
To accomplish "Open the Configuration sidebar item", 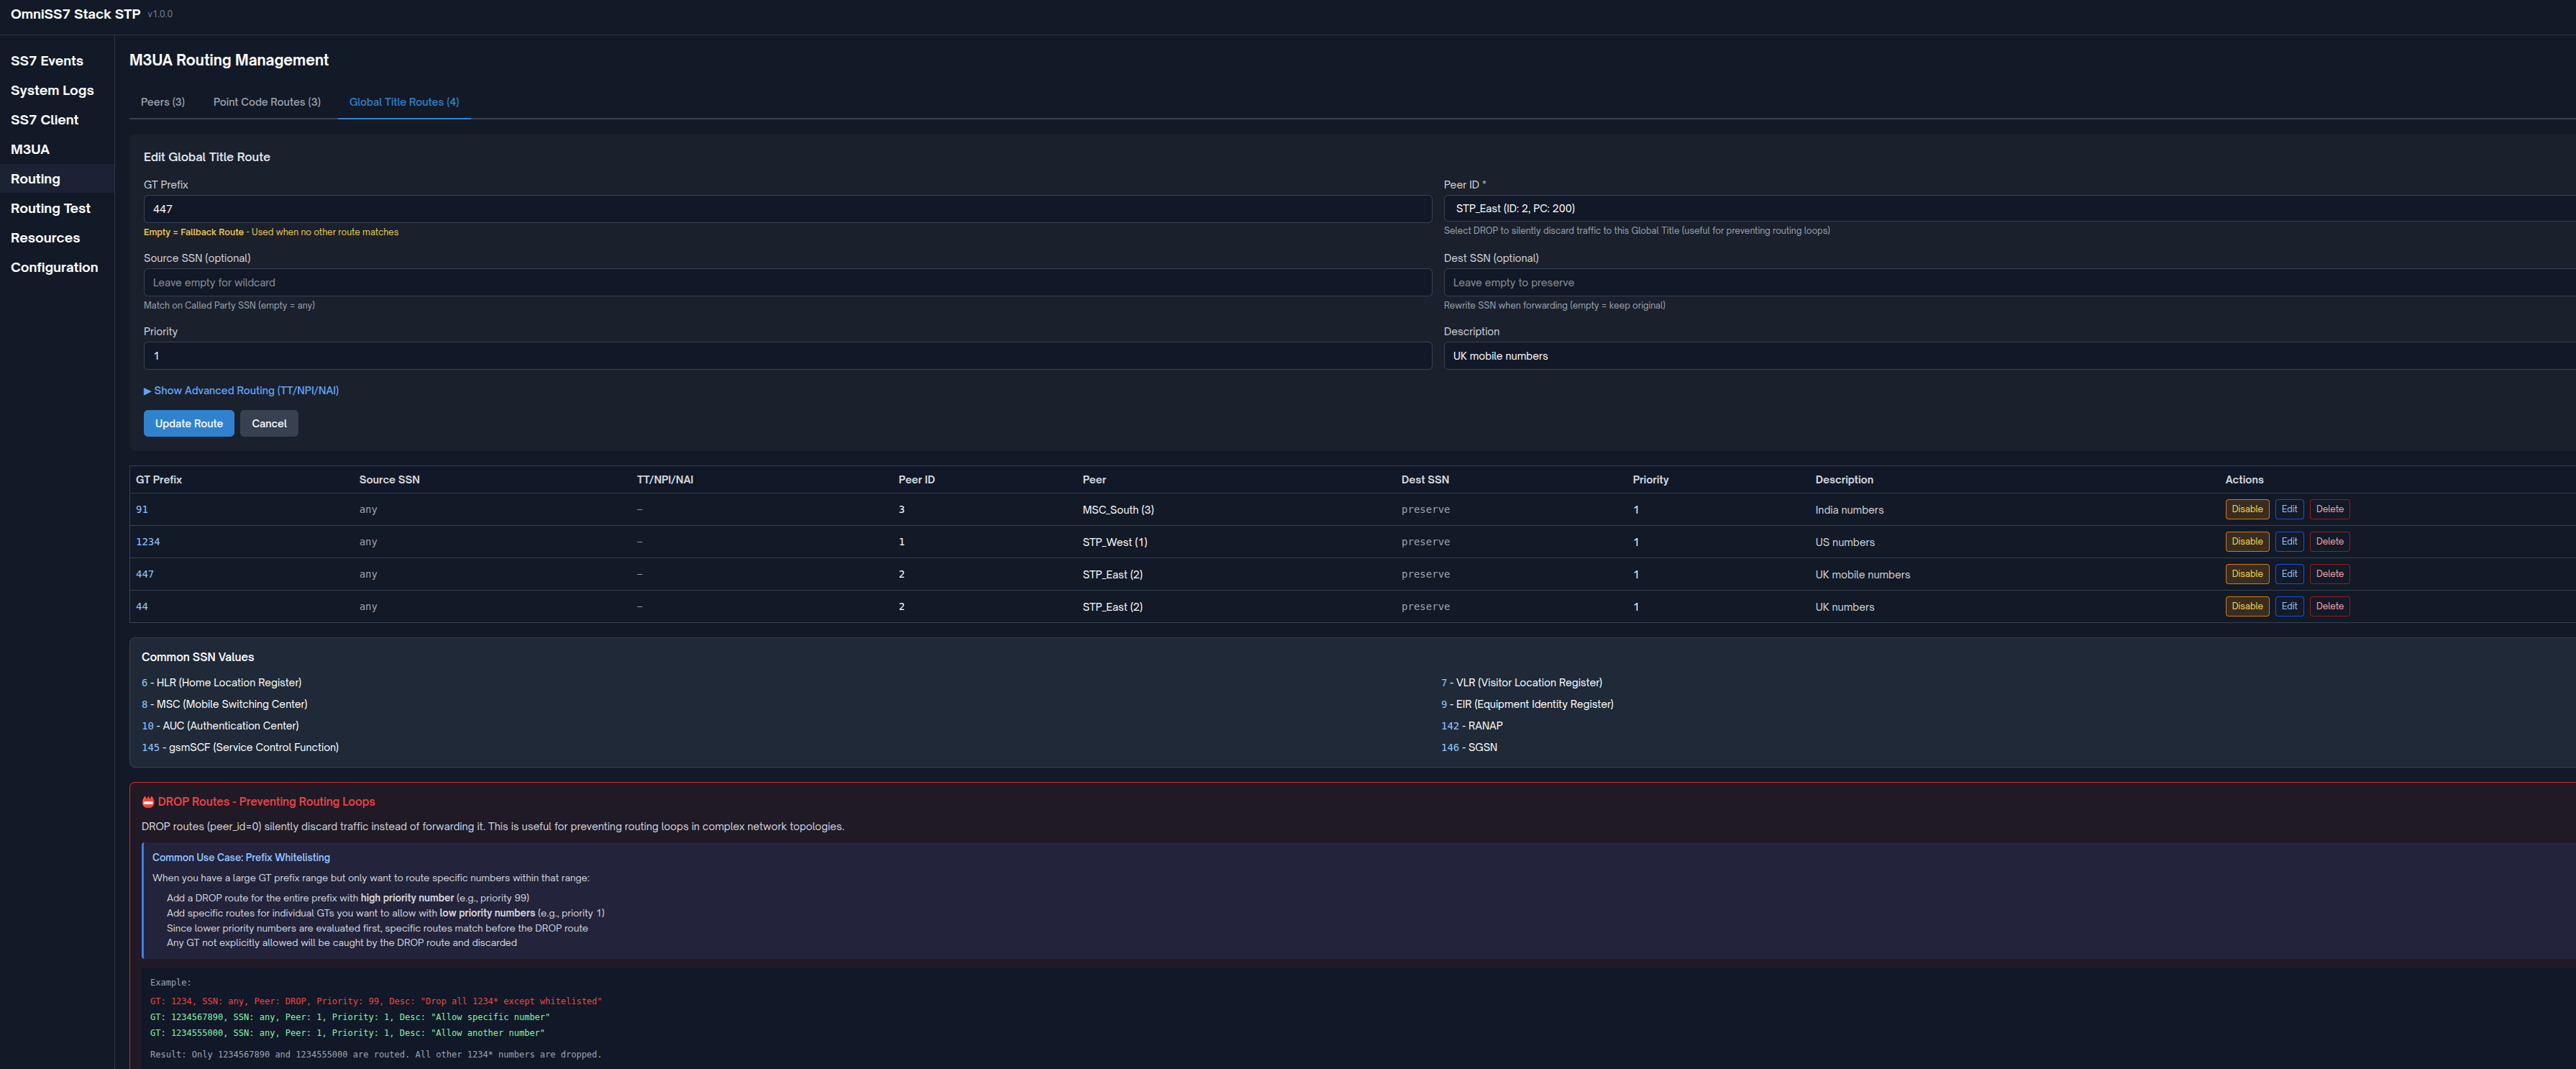I will (x=54, y=267).
